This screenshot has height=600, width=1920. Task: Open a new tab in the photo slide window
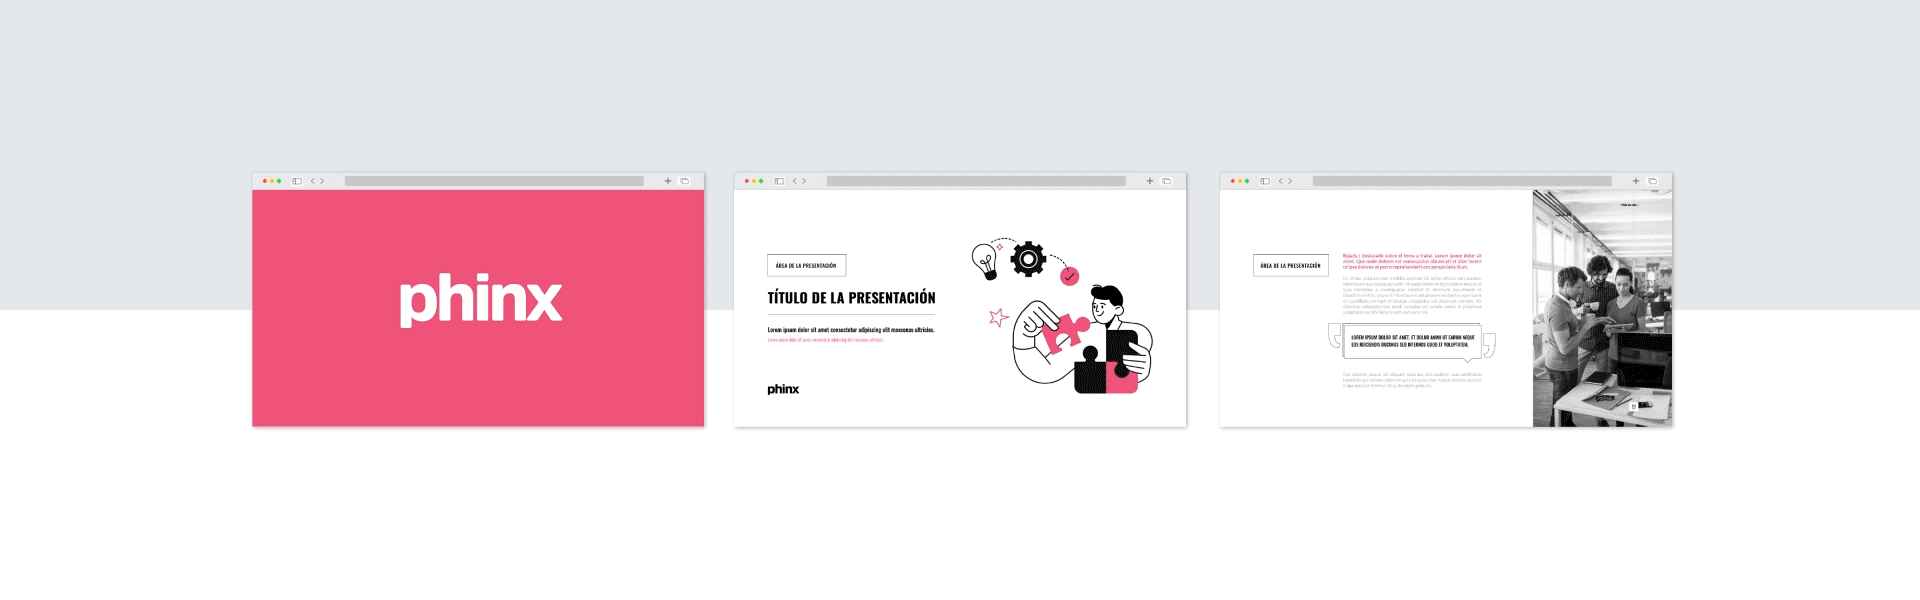[1636, 181]
